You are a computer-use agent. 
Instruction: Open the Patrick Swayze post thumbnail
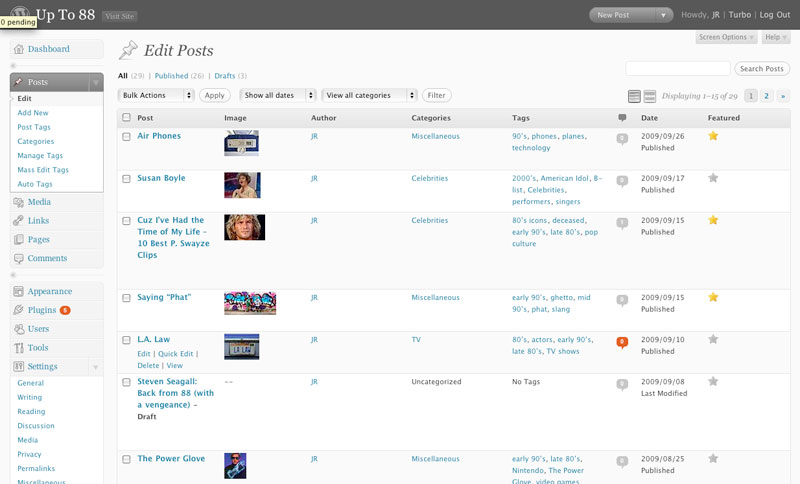tap(244, 227)
